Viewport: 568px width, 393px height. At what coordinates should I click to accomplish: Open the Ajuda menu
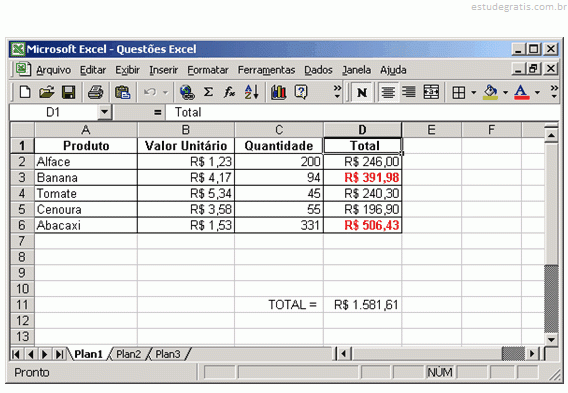(393, 70)
